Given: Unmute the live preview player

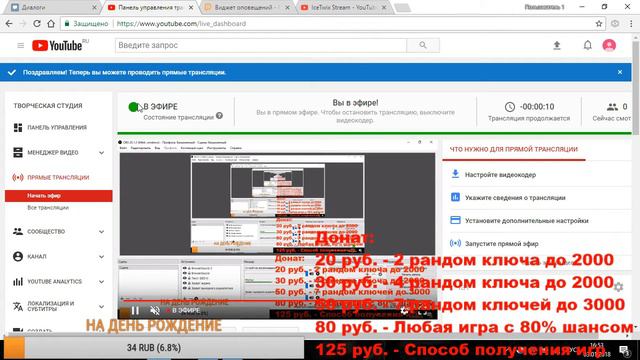Looking at the screenshot, I should pyautogui.click(x=155, y=311).
